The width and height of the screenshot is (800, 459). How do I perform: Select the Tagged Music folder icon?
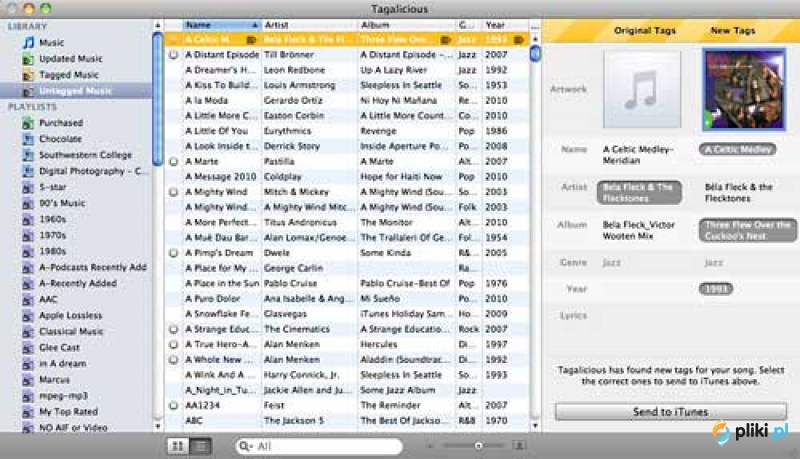click(29, 75)
